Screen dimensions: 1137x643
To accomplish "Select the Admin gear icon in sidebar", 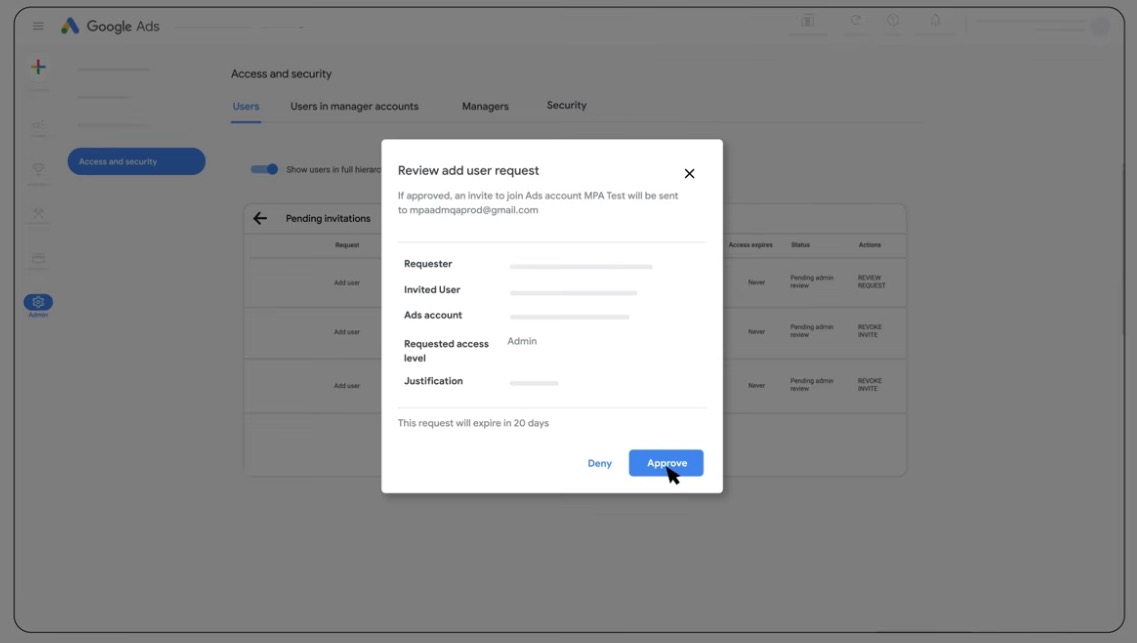I will point(37,302).
